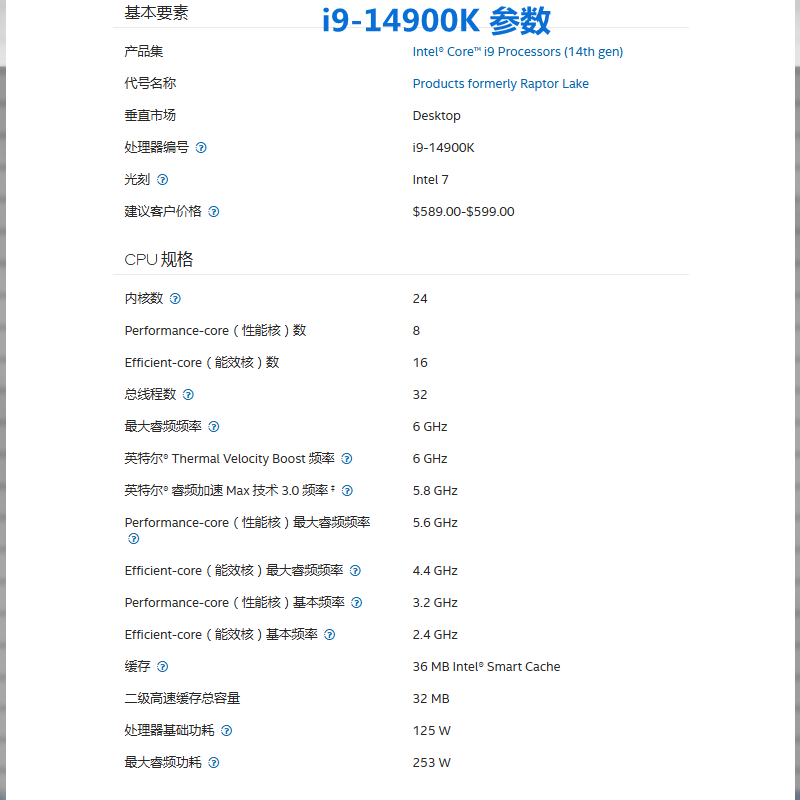Click the 125 W base power value
Image resolution: width=800 pixels, height=800 pixels.
[432, 731]
